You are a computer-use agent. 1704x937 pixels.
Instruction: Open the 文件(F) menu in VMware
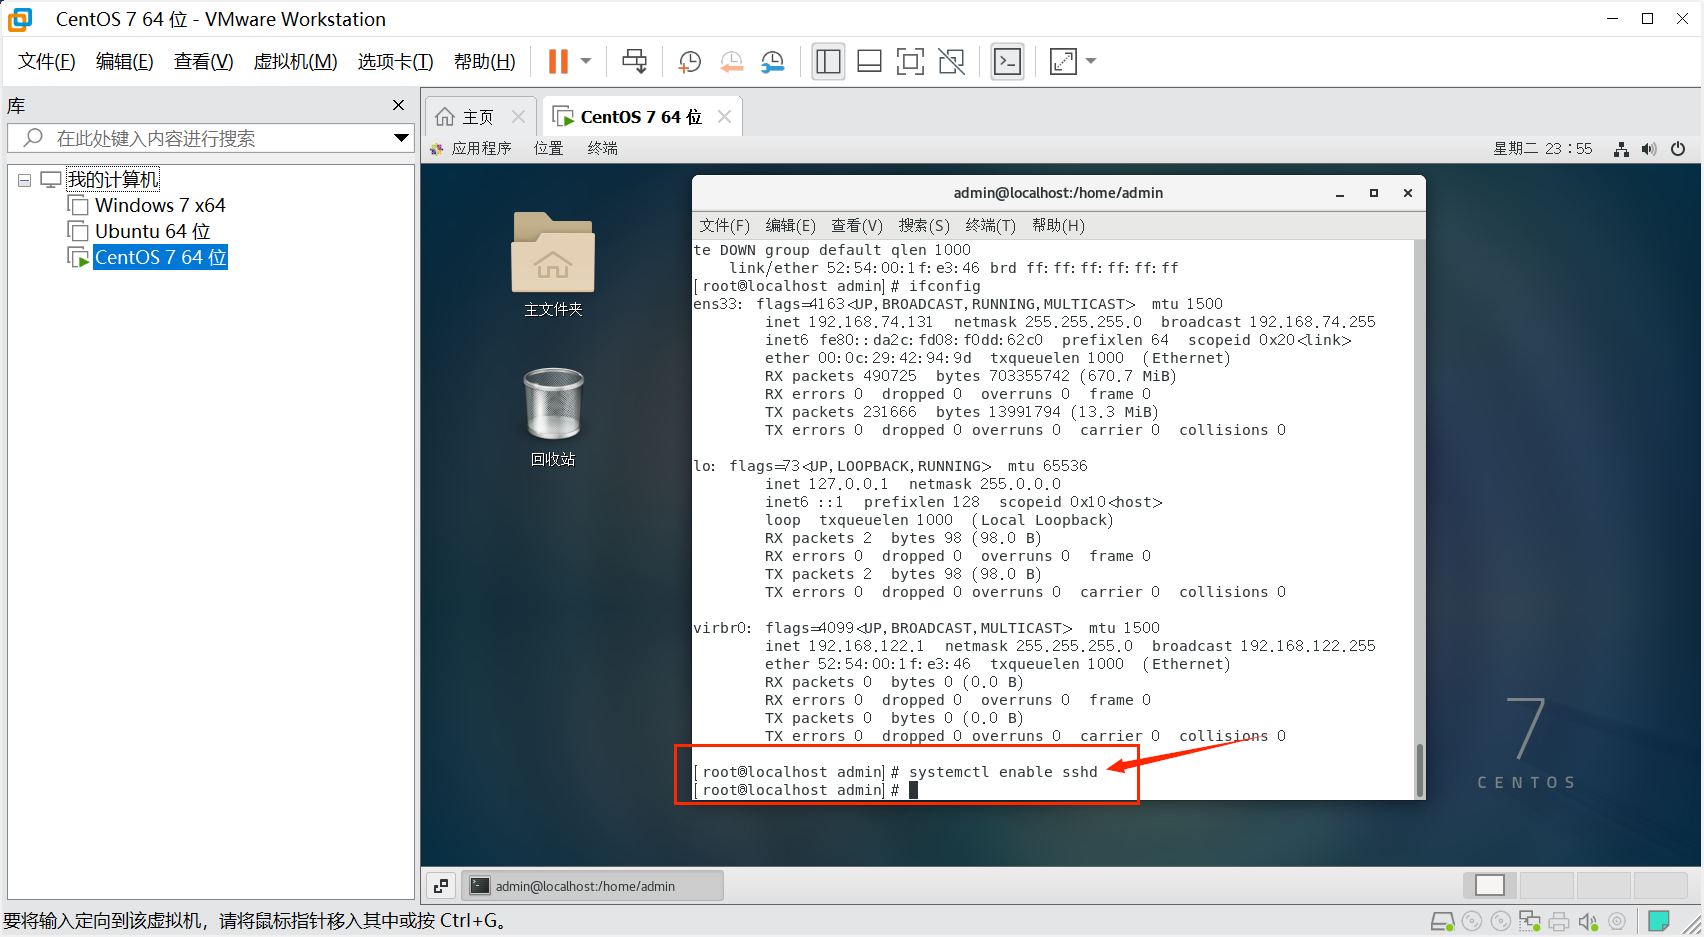click(x=47, y=61)
